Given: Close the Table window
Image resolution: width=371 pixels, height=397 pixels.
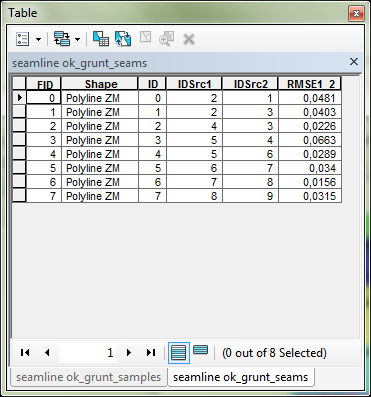Looking at the screenshot, I should pos(356,14).
